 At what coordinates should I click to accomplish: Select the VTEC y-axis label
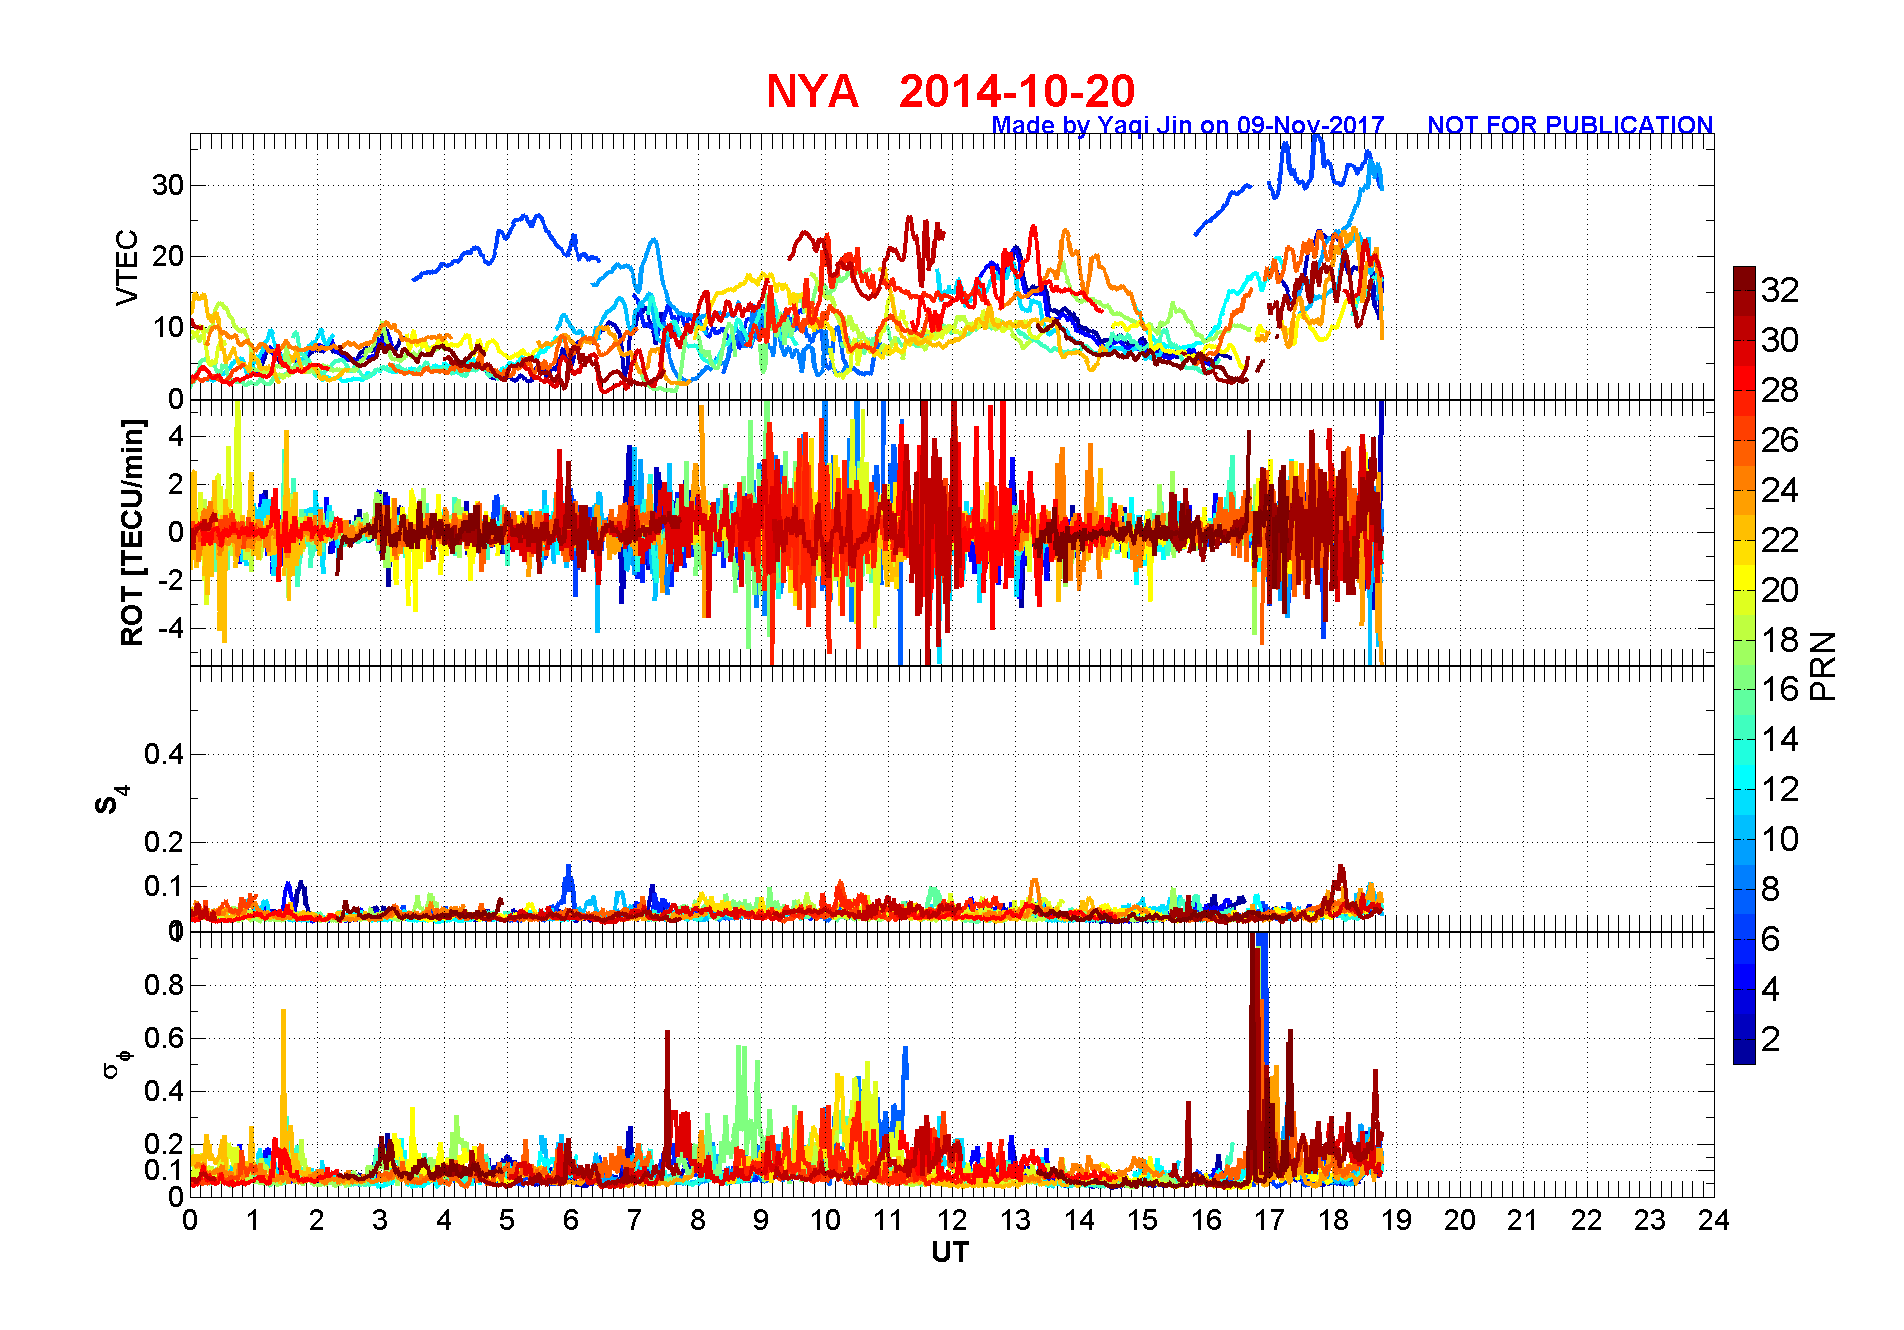127,267
